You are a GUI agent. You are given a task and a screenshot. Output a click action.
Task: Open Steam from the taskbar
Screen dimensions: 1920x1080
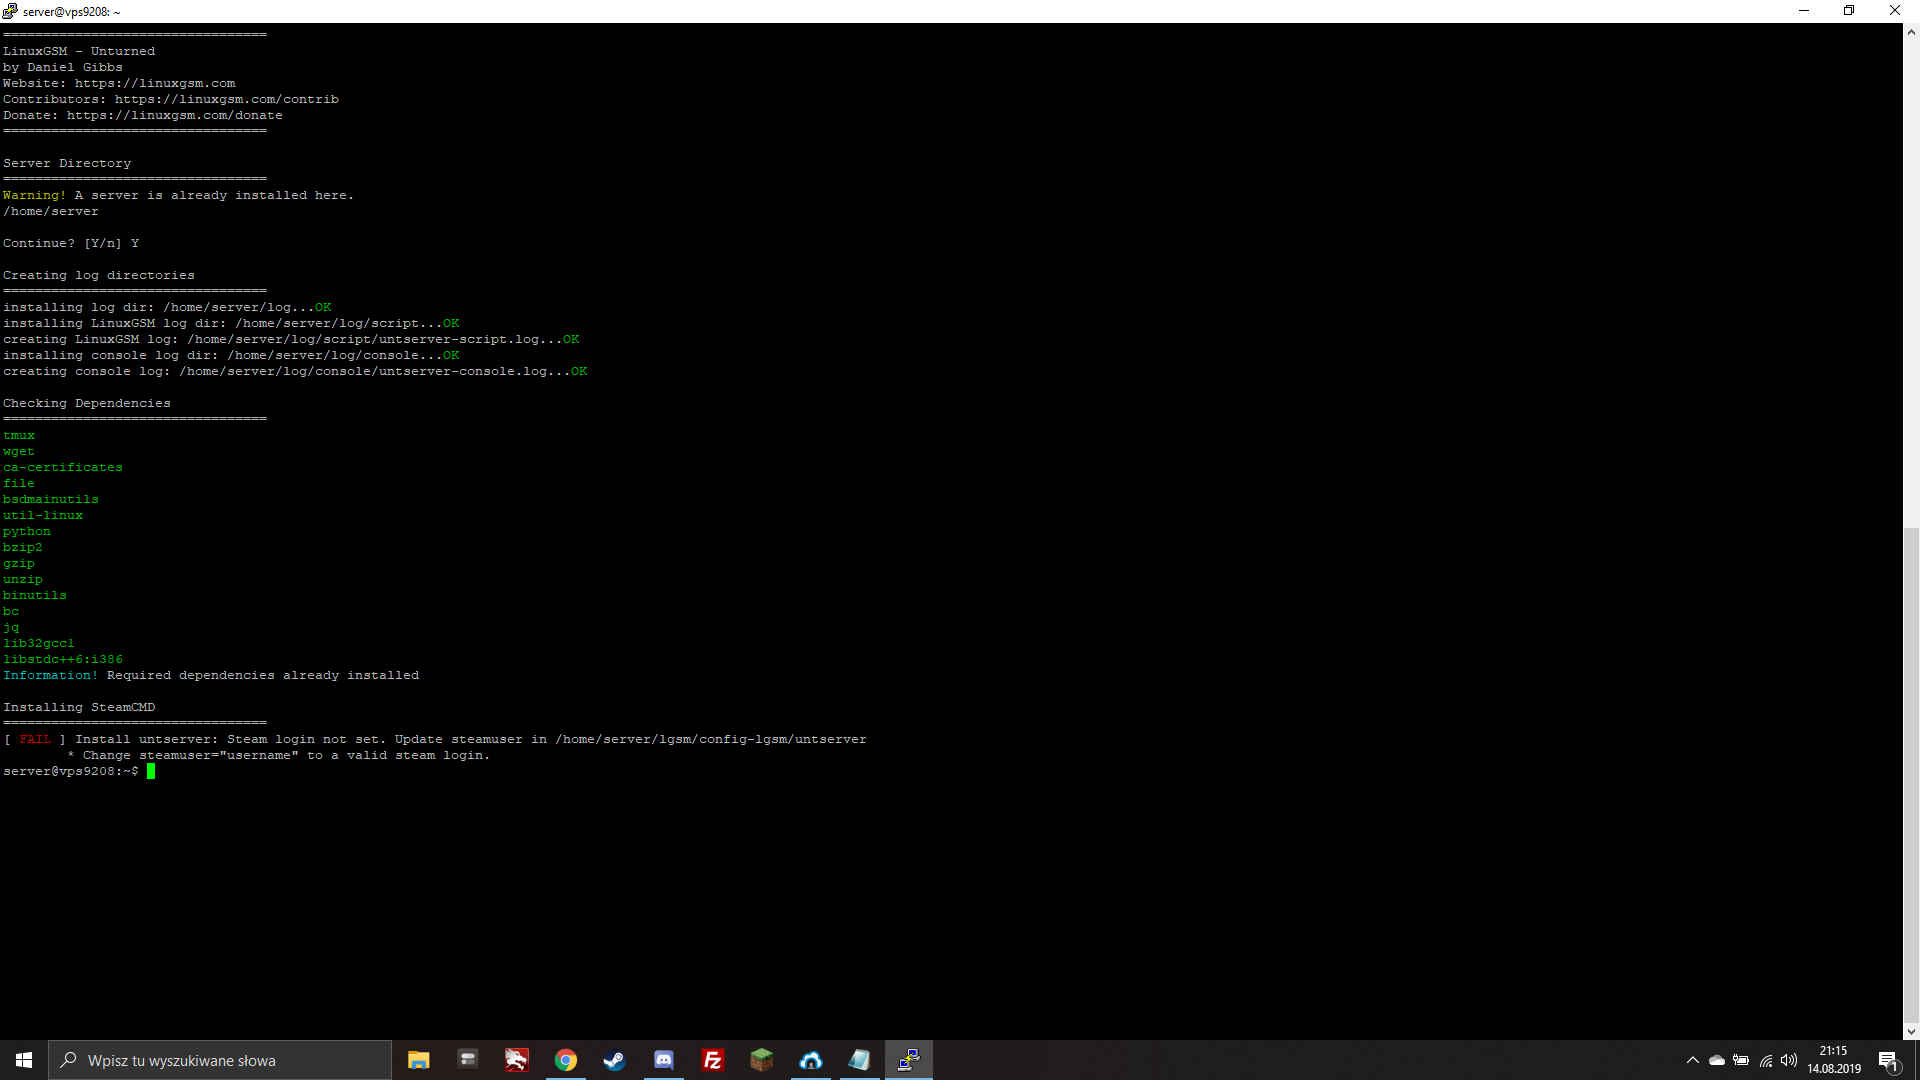614,1060
